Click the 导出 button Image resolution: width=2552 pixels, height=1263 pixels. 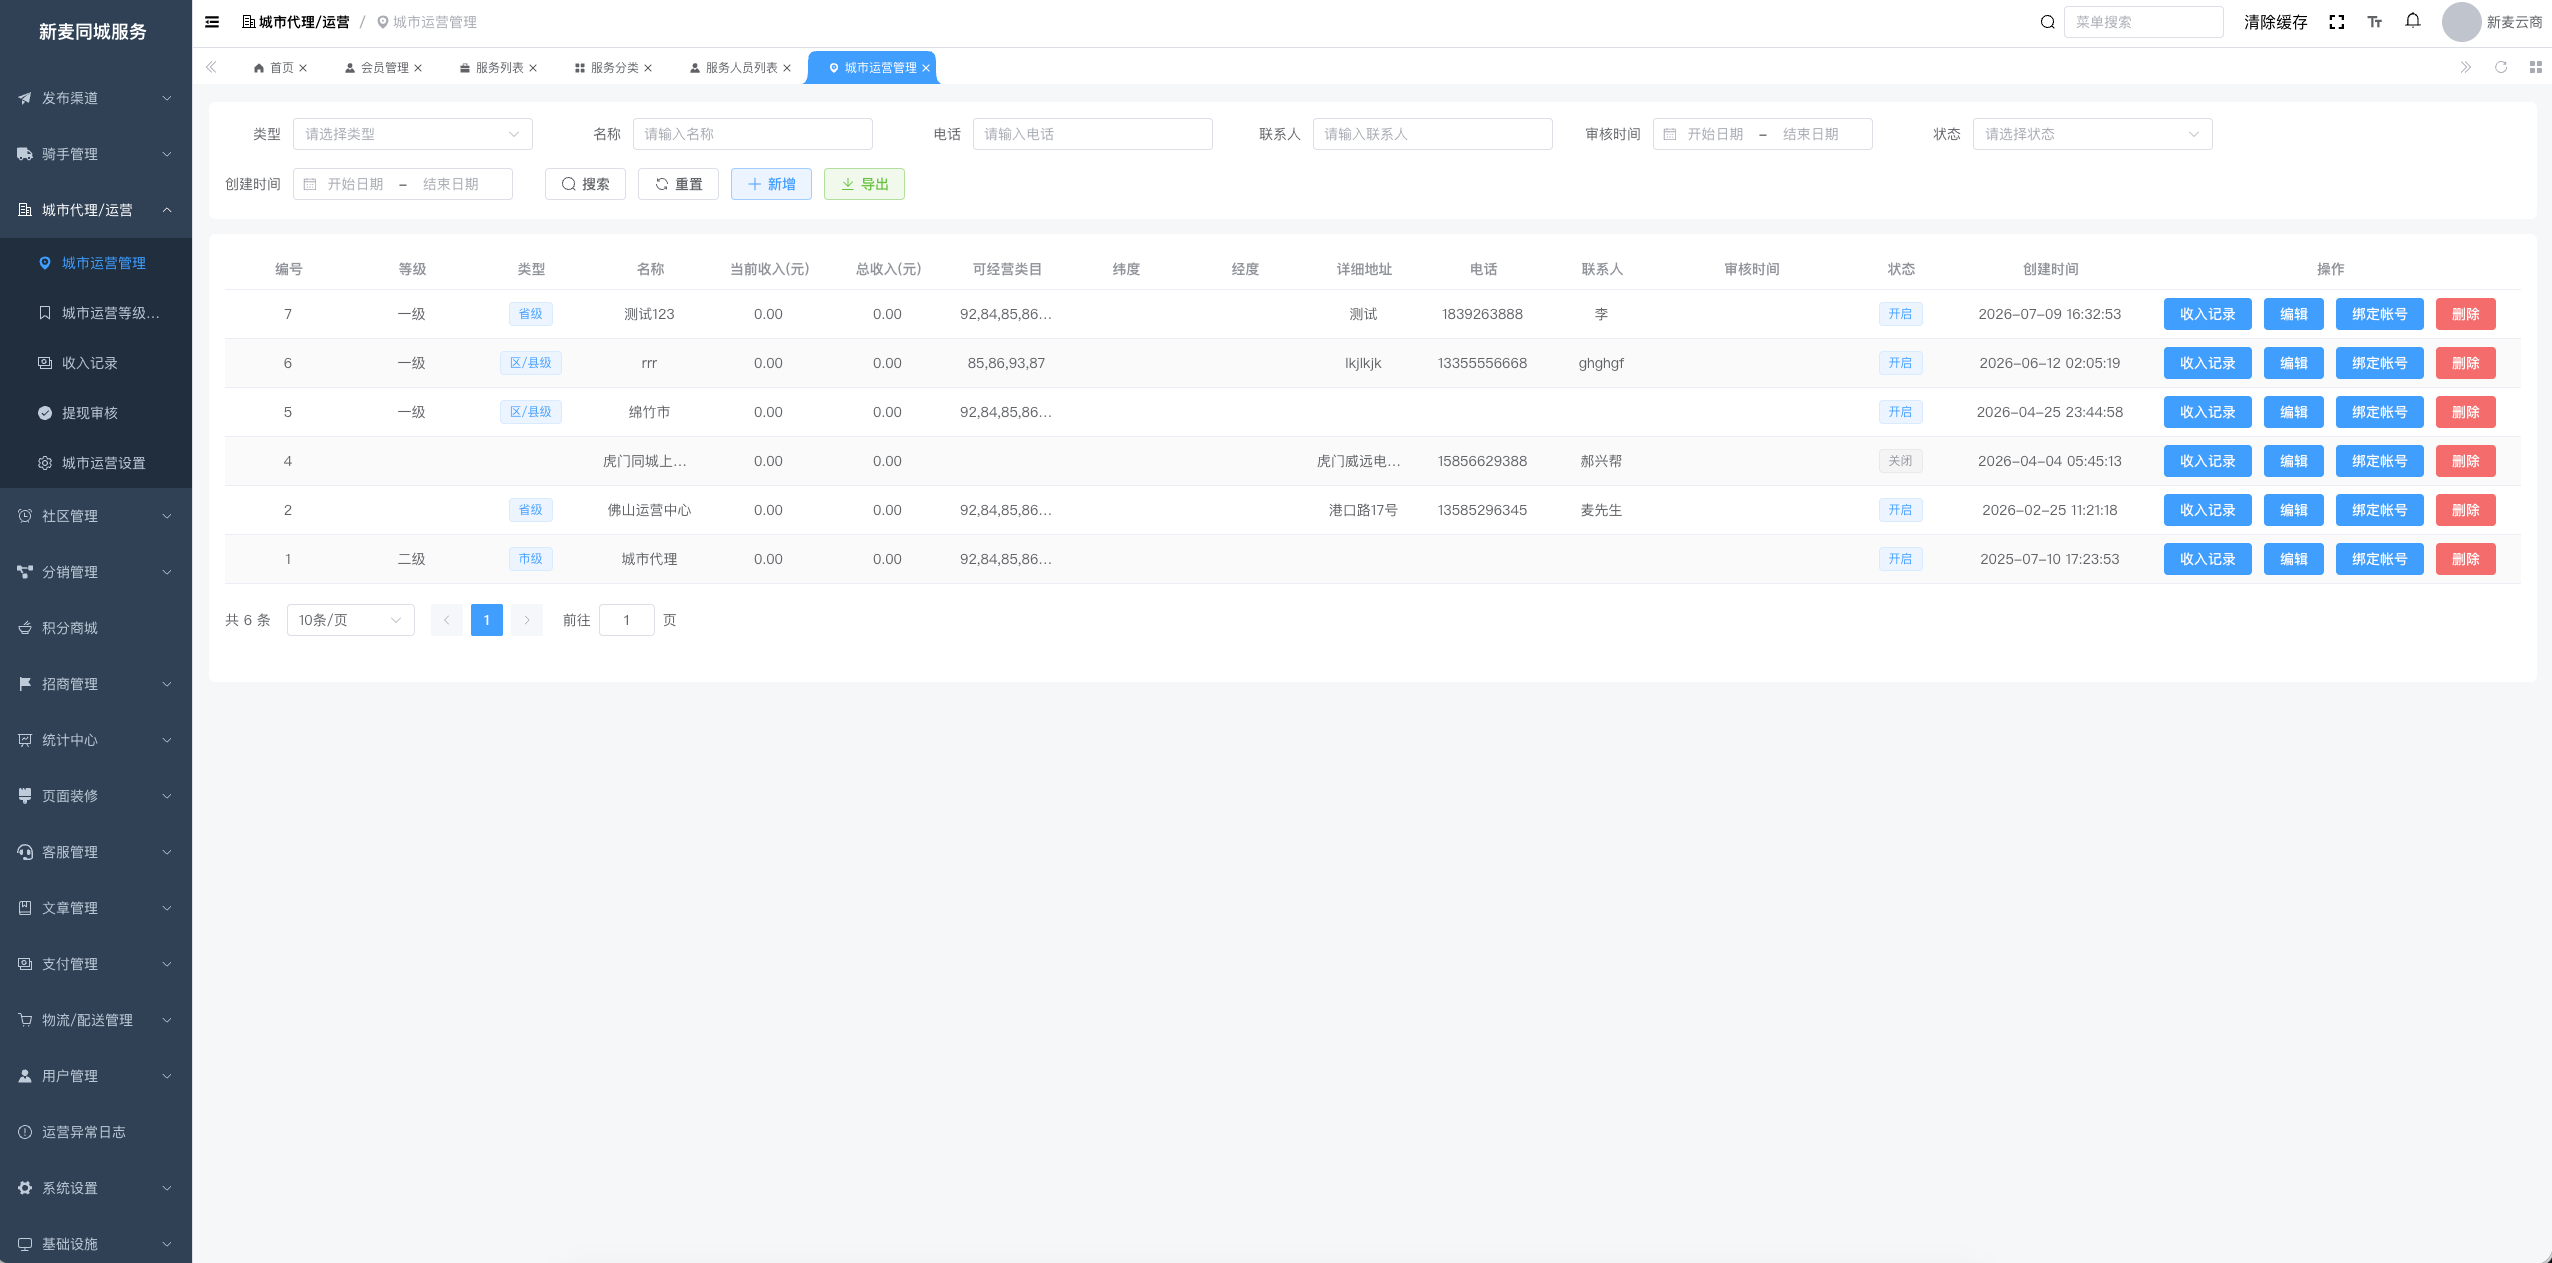coord(864,184)
